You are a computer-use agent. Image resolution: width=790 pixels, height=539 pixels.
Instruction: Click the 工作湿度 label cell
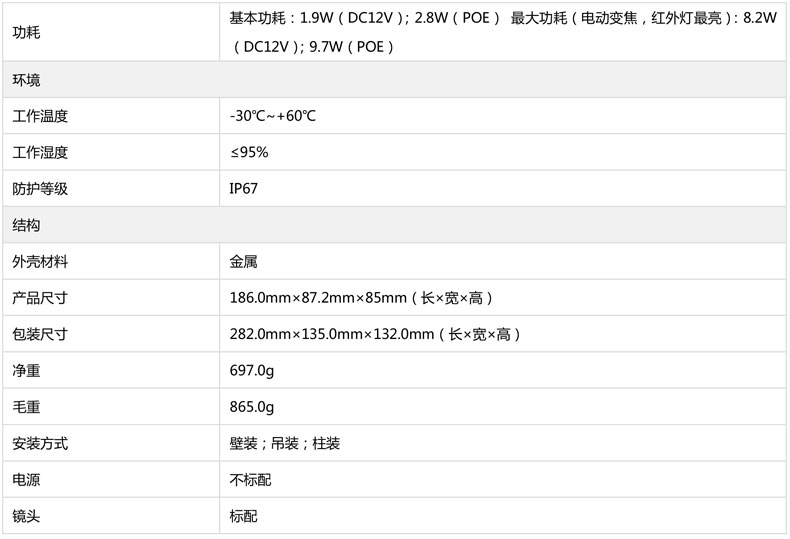pos(40,152)
